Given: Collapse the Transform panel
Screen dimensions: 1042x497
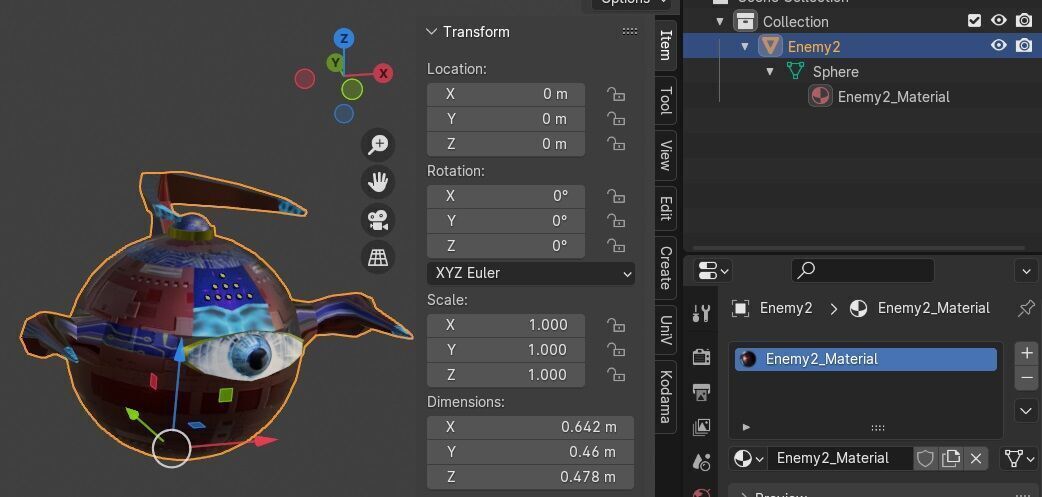Looking at the screenshot, I should (431, 32).
